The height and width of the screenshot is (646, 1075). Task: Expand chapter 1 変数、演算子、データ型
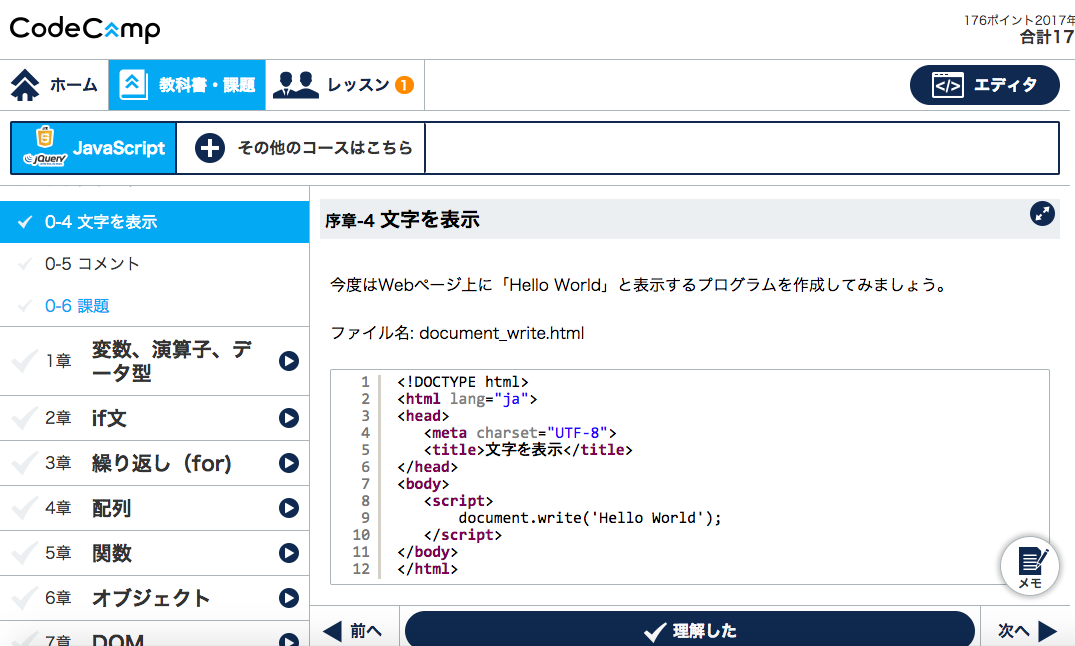tap(289, 361)
